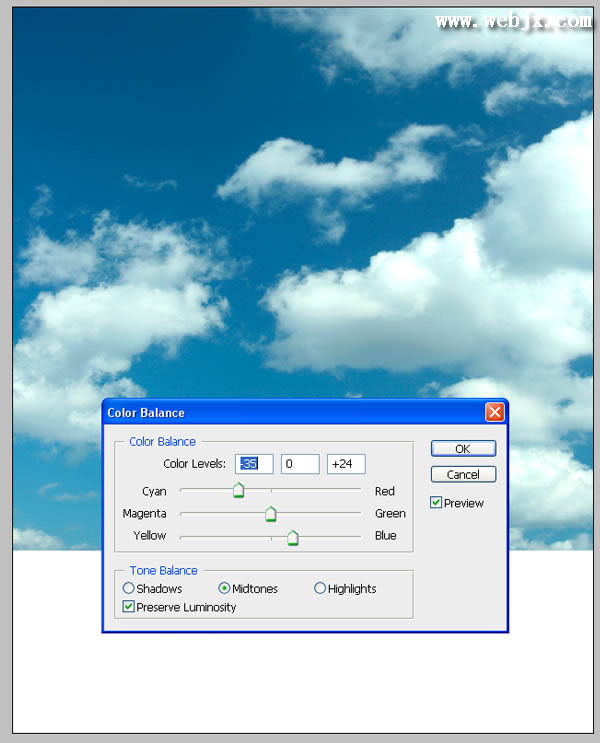Click the Yellow label
The height and width of the screenshot is (743, 600).
[149, 535]
